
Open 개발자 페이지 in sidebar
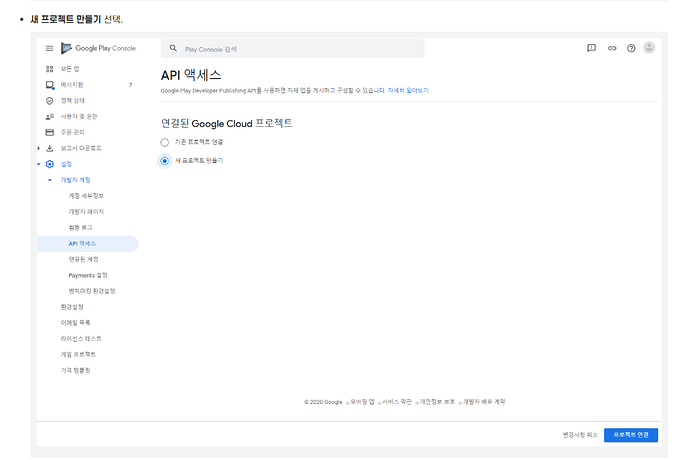coord(86,212)
